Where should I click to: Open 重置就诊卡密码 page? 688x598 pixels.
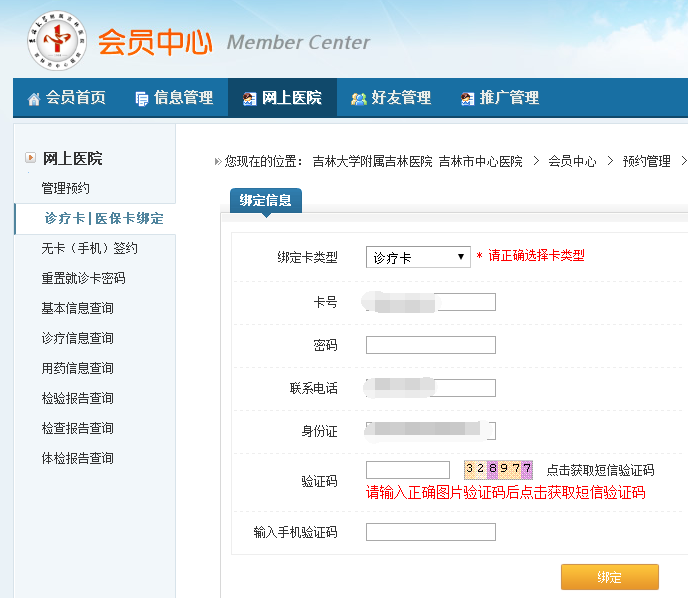83,278
